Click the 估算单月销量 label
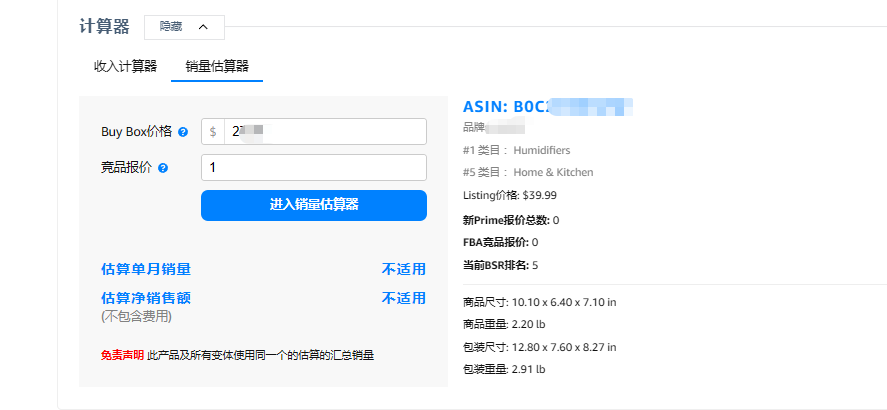Viewport: 887px width, 410px height. tap(146, 269)
